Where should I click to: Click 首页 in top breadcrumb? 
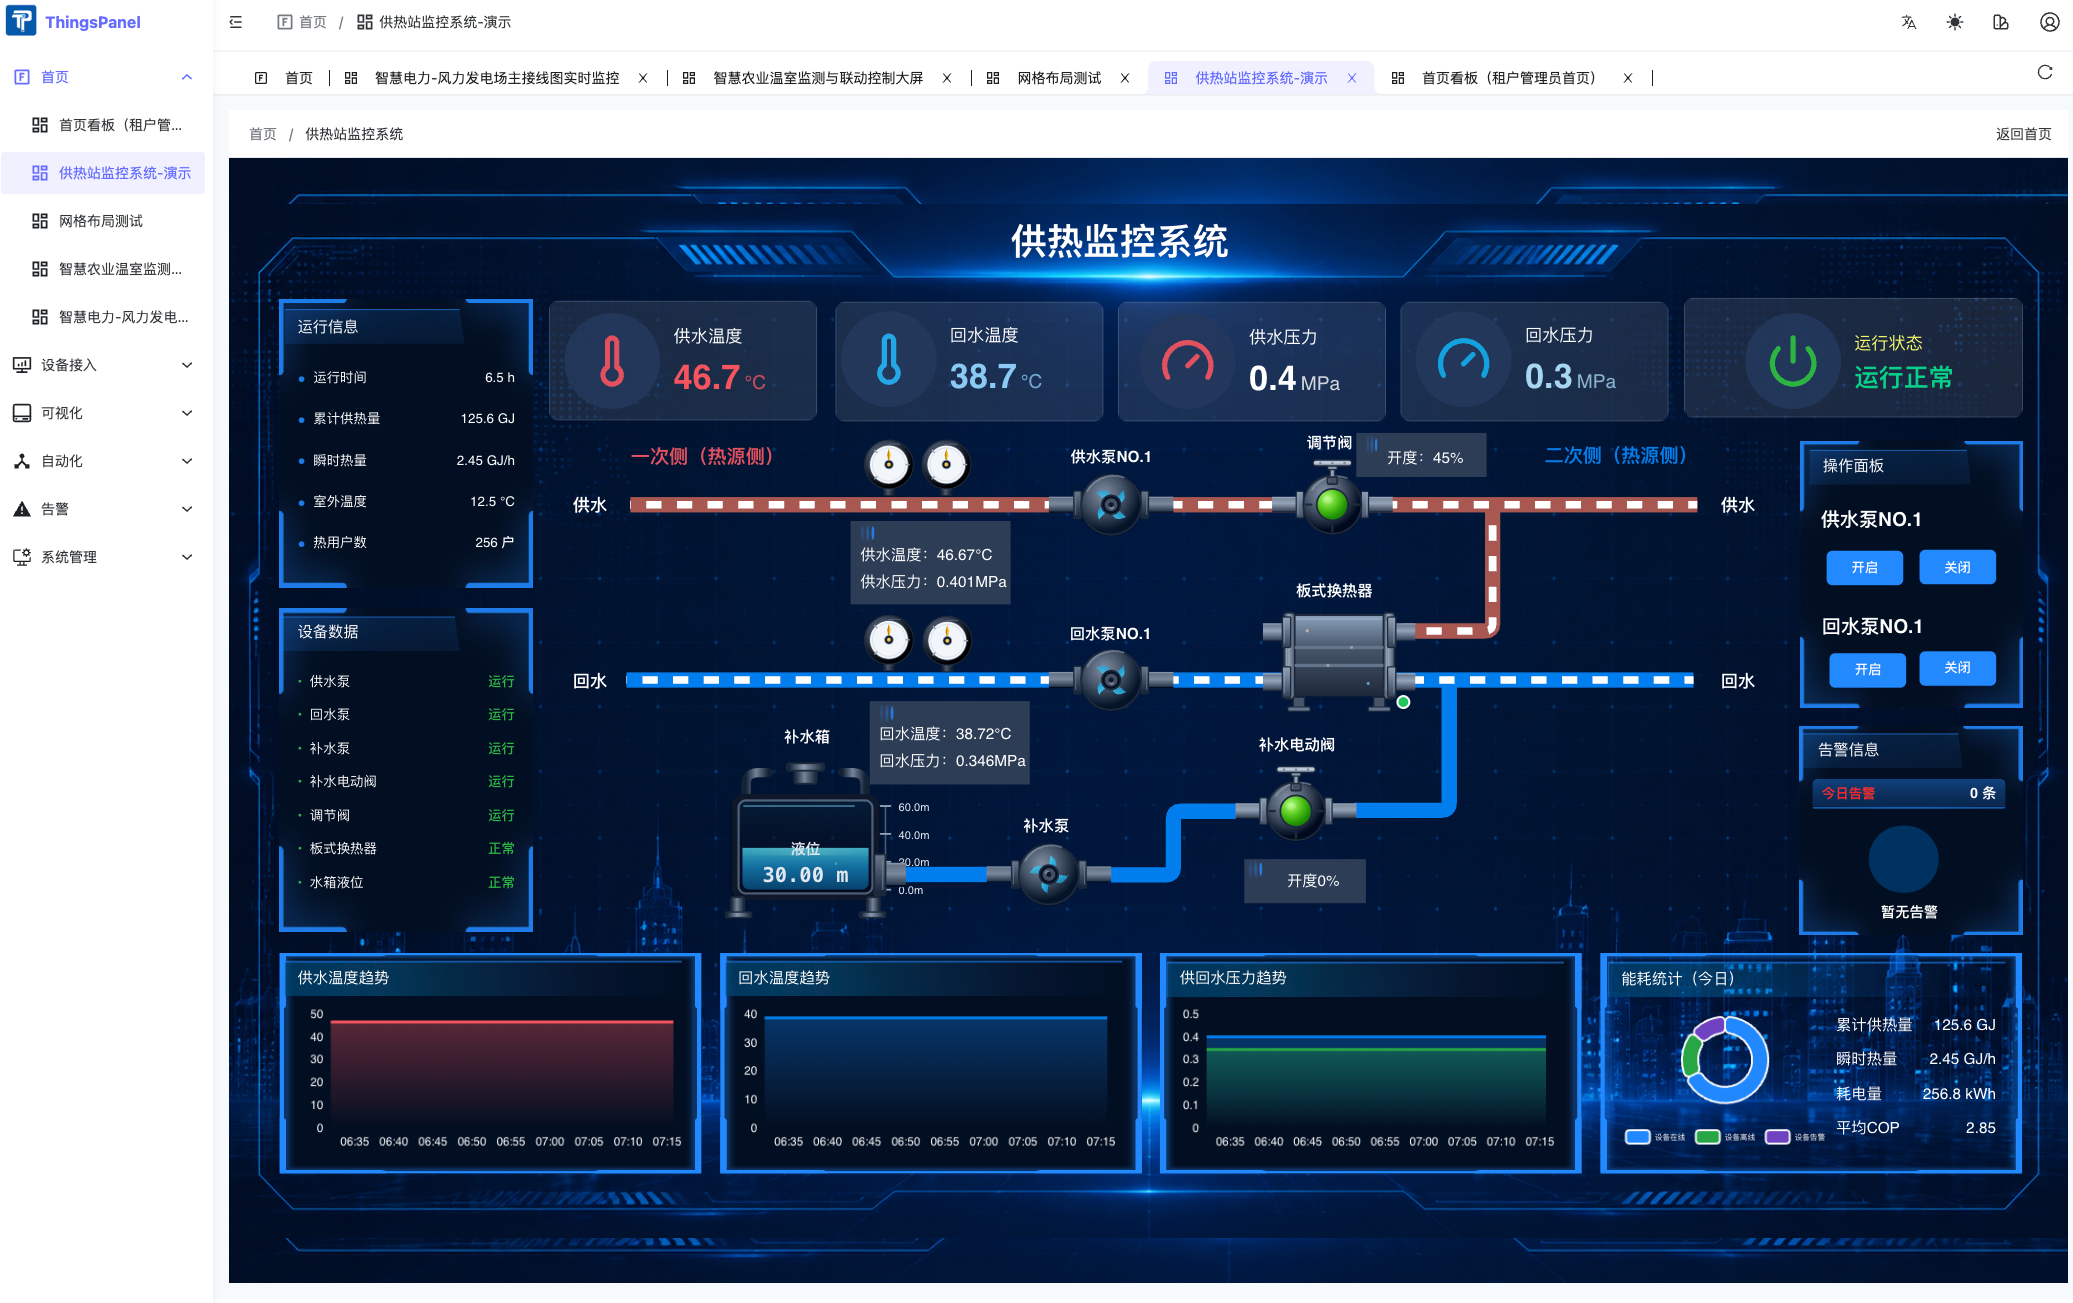point(302,22)
